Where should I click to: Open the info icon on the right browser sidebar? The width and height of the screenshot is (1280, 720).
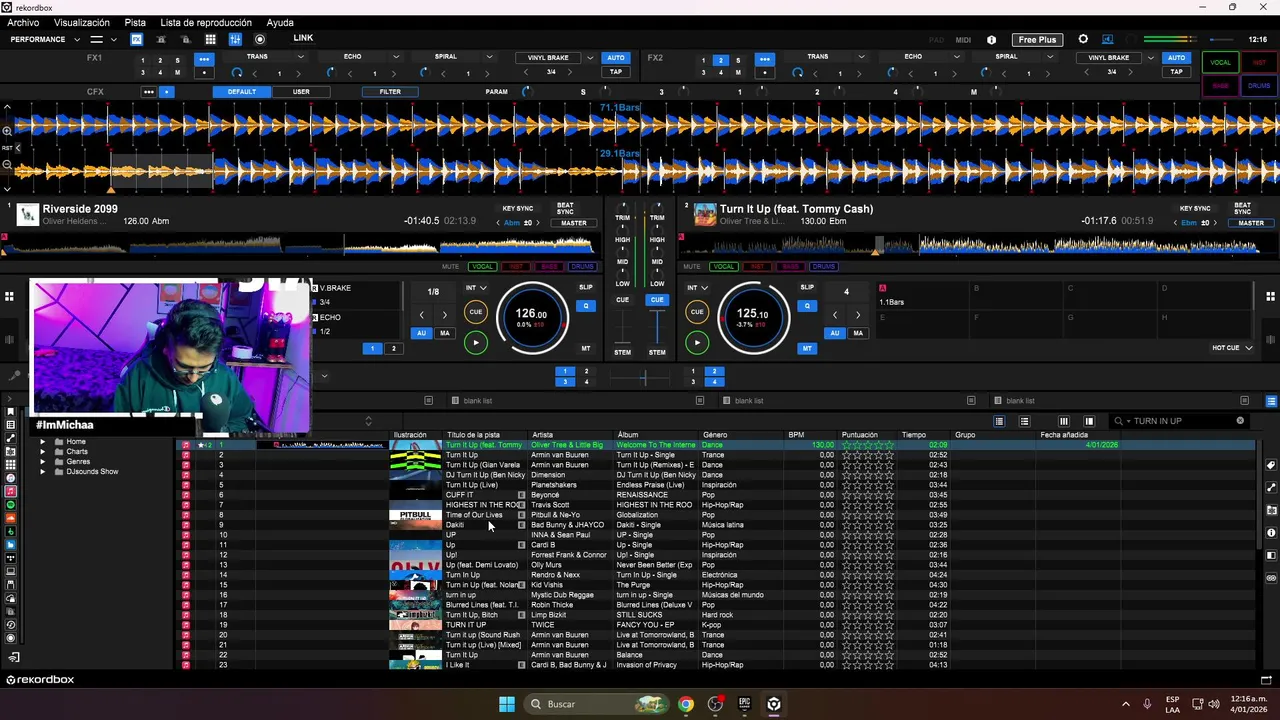1271,532
